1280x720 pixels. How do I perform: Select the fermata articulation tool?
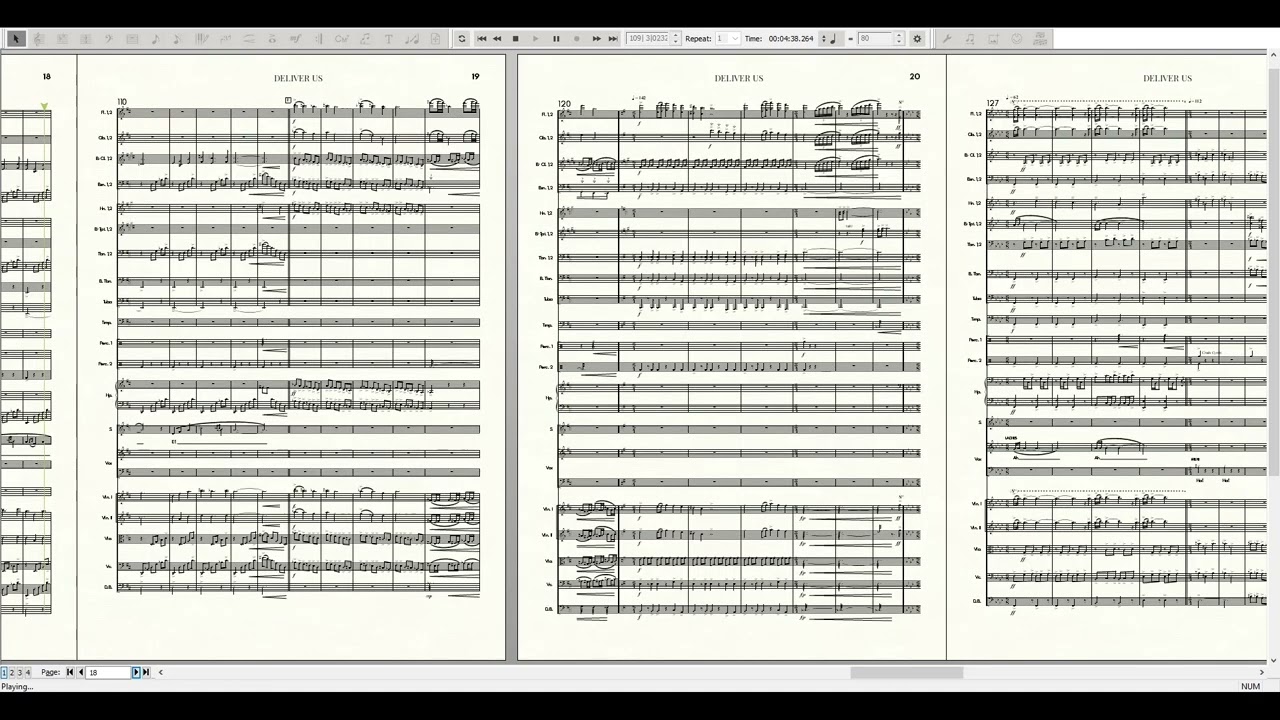[x=272, y=39]
